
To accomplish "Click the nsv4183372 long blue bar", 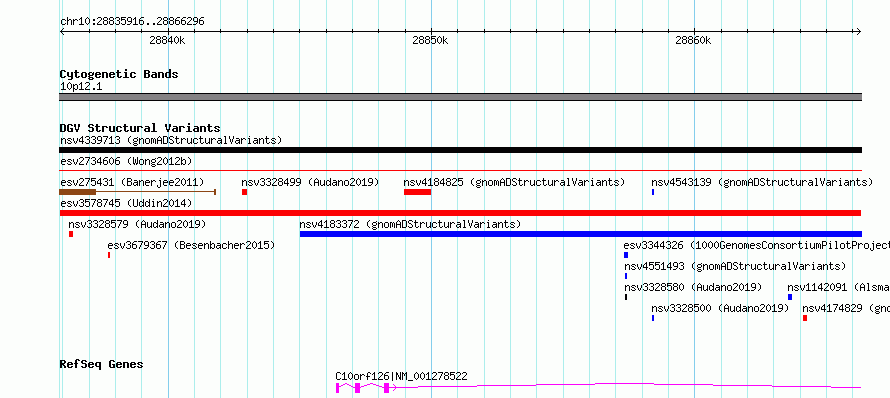I will 581,234.
